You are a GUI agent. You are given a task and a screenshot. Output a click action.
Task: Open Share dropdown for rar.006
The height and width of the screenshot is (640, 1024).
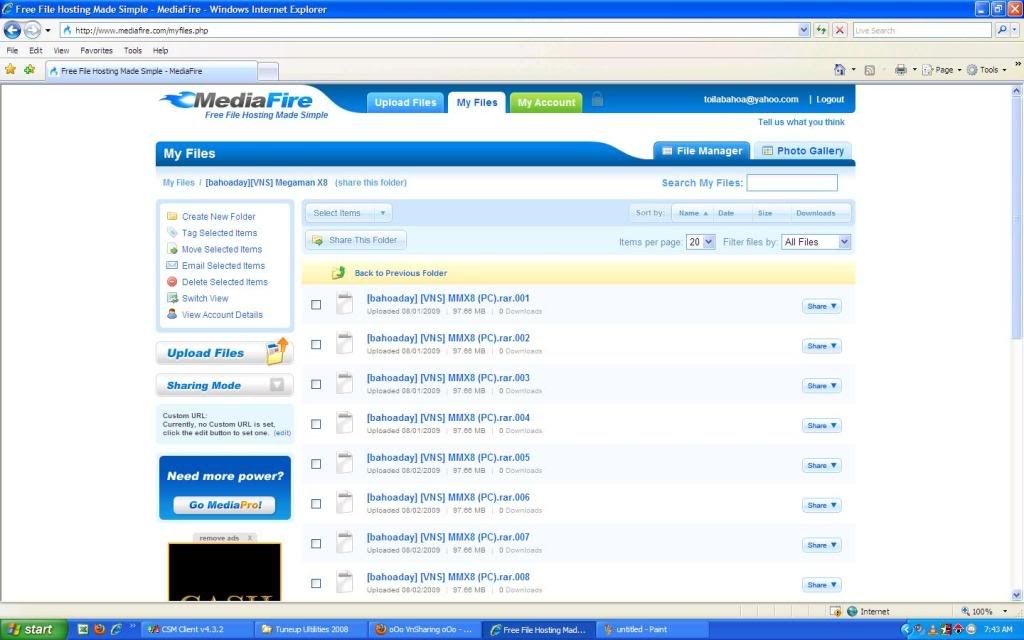click(822, 505)
